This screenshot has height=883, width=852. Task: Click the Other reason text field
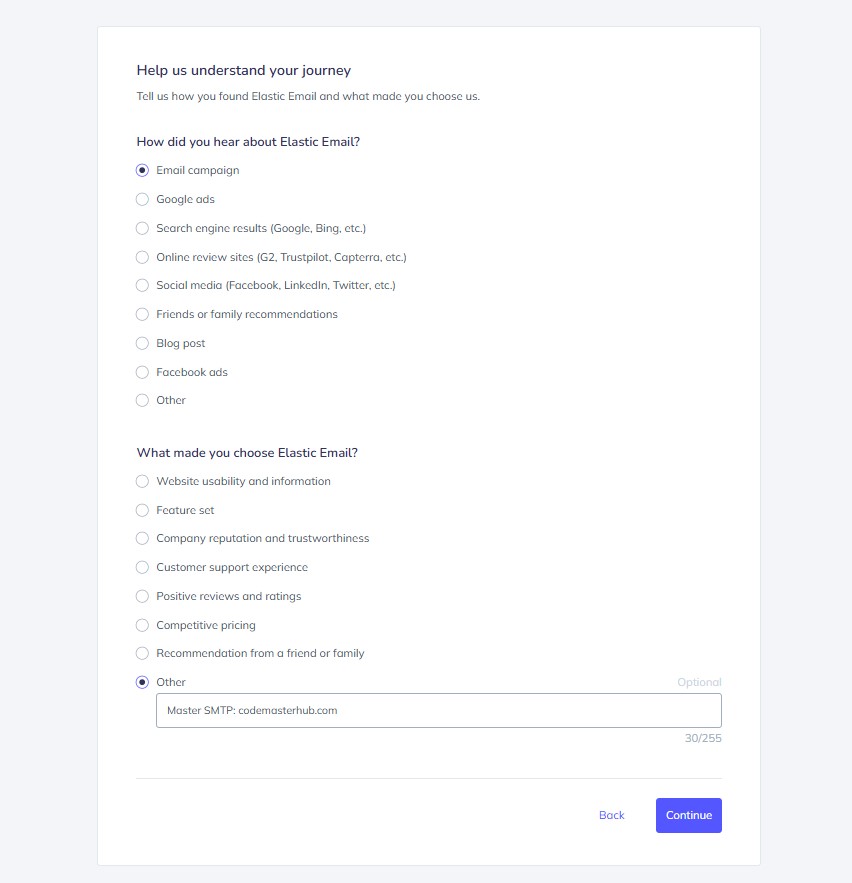tap(438, 711)
